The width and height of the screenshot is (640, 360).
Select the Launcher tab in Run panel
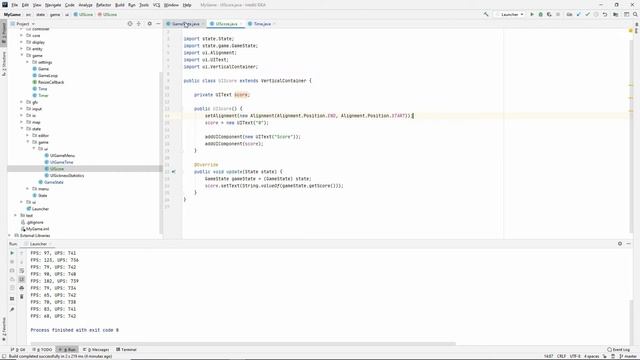pyautogui.click(x=38, y=244)
